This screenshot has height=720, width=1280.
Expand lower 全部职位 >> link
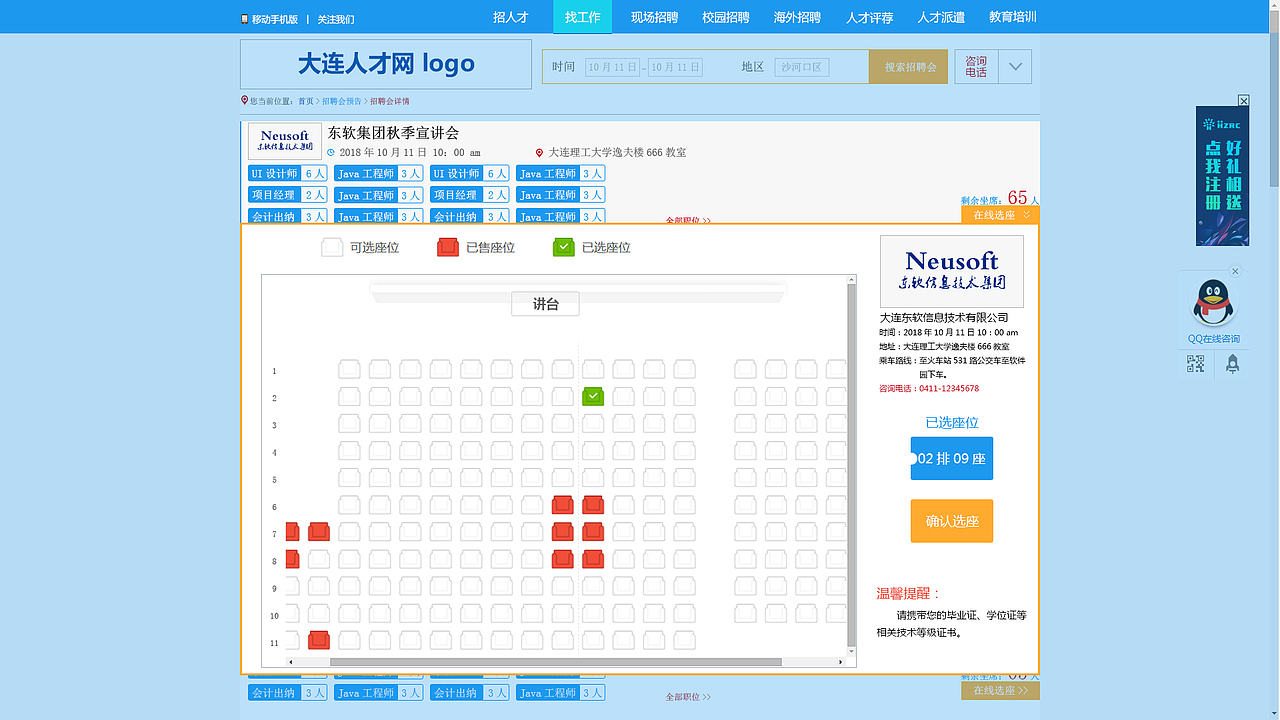(688, 697)
